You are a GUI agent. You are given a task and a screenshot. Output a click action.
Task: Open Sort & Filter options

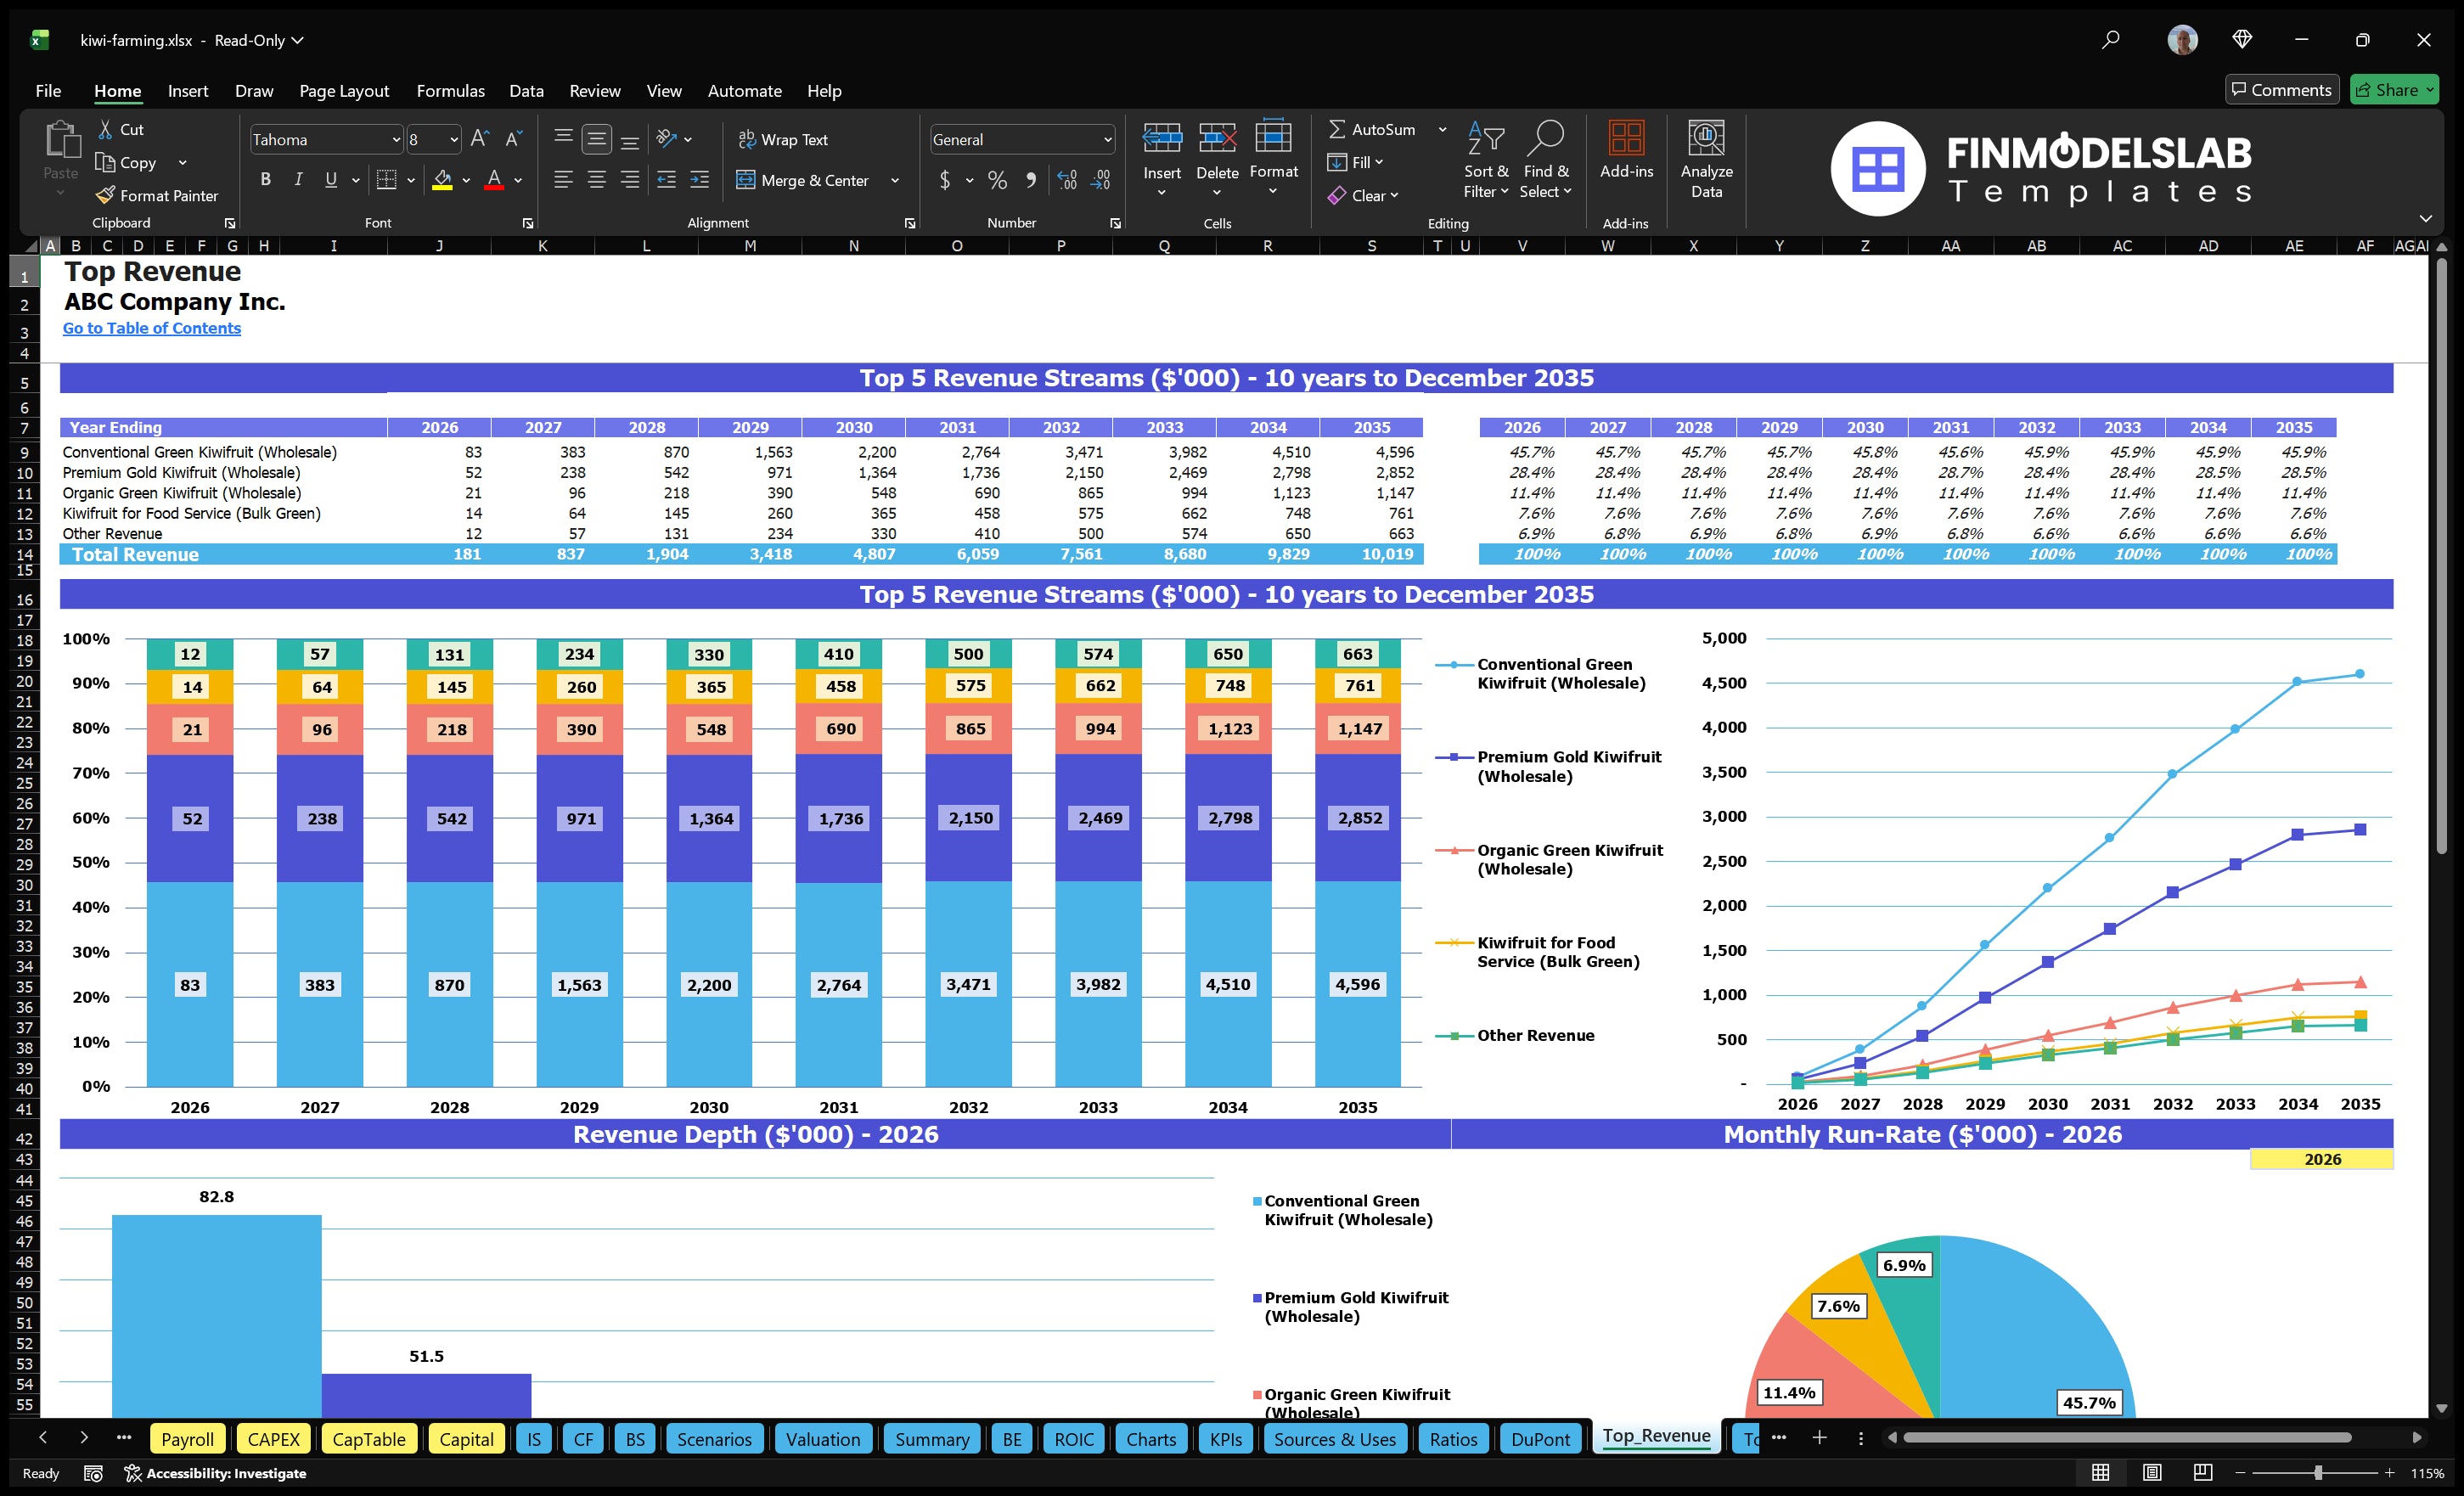coord(1486,160)
